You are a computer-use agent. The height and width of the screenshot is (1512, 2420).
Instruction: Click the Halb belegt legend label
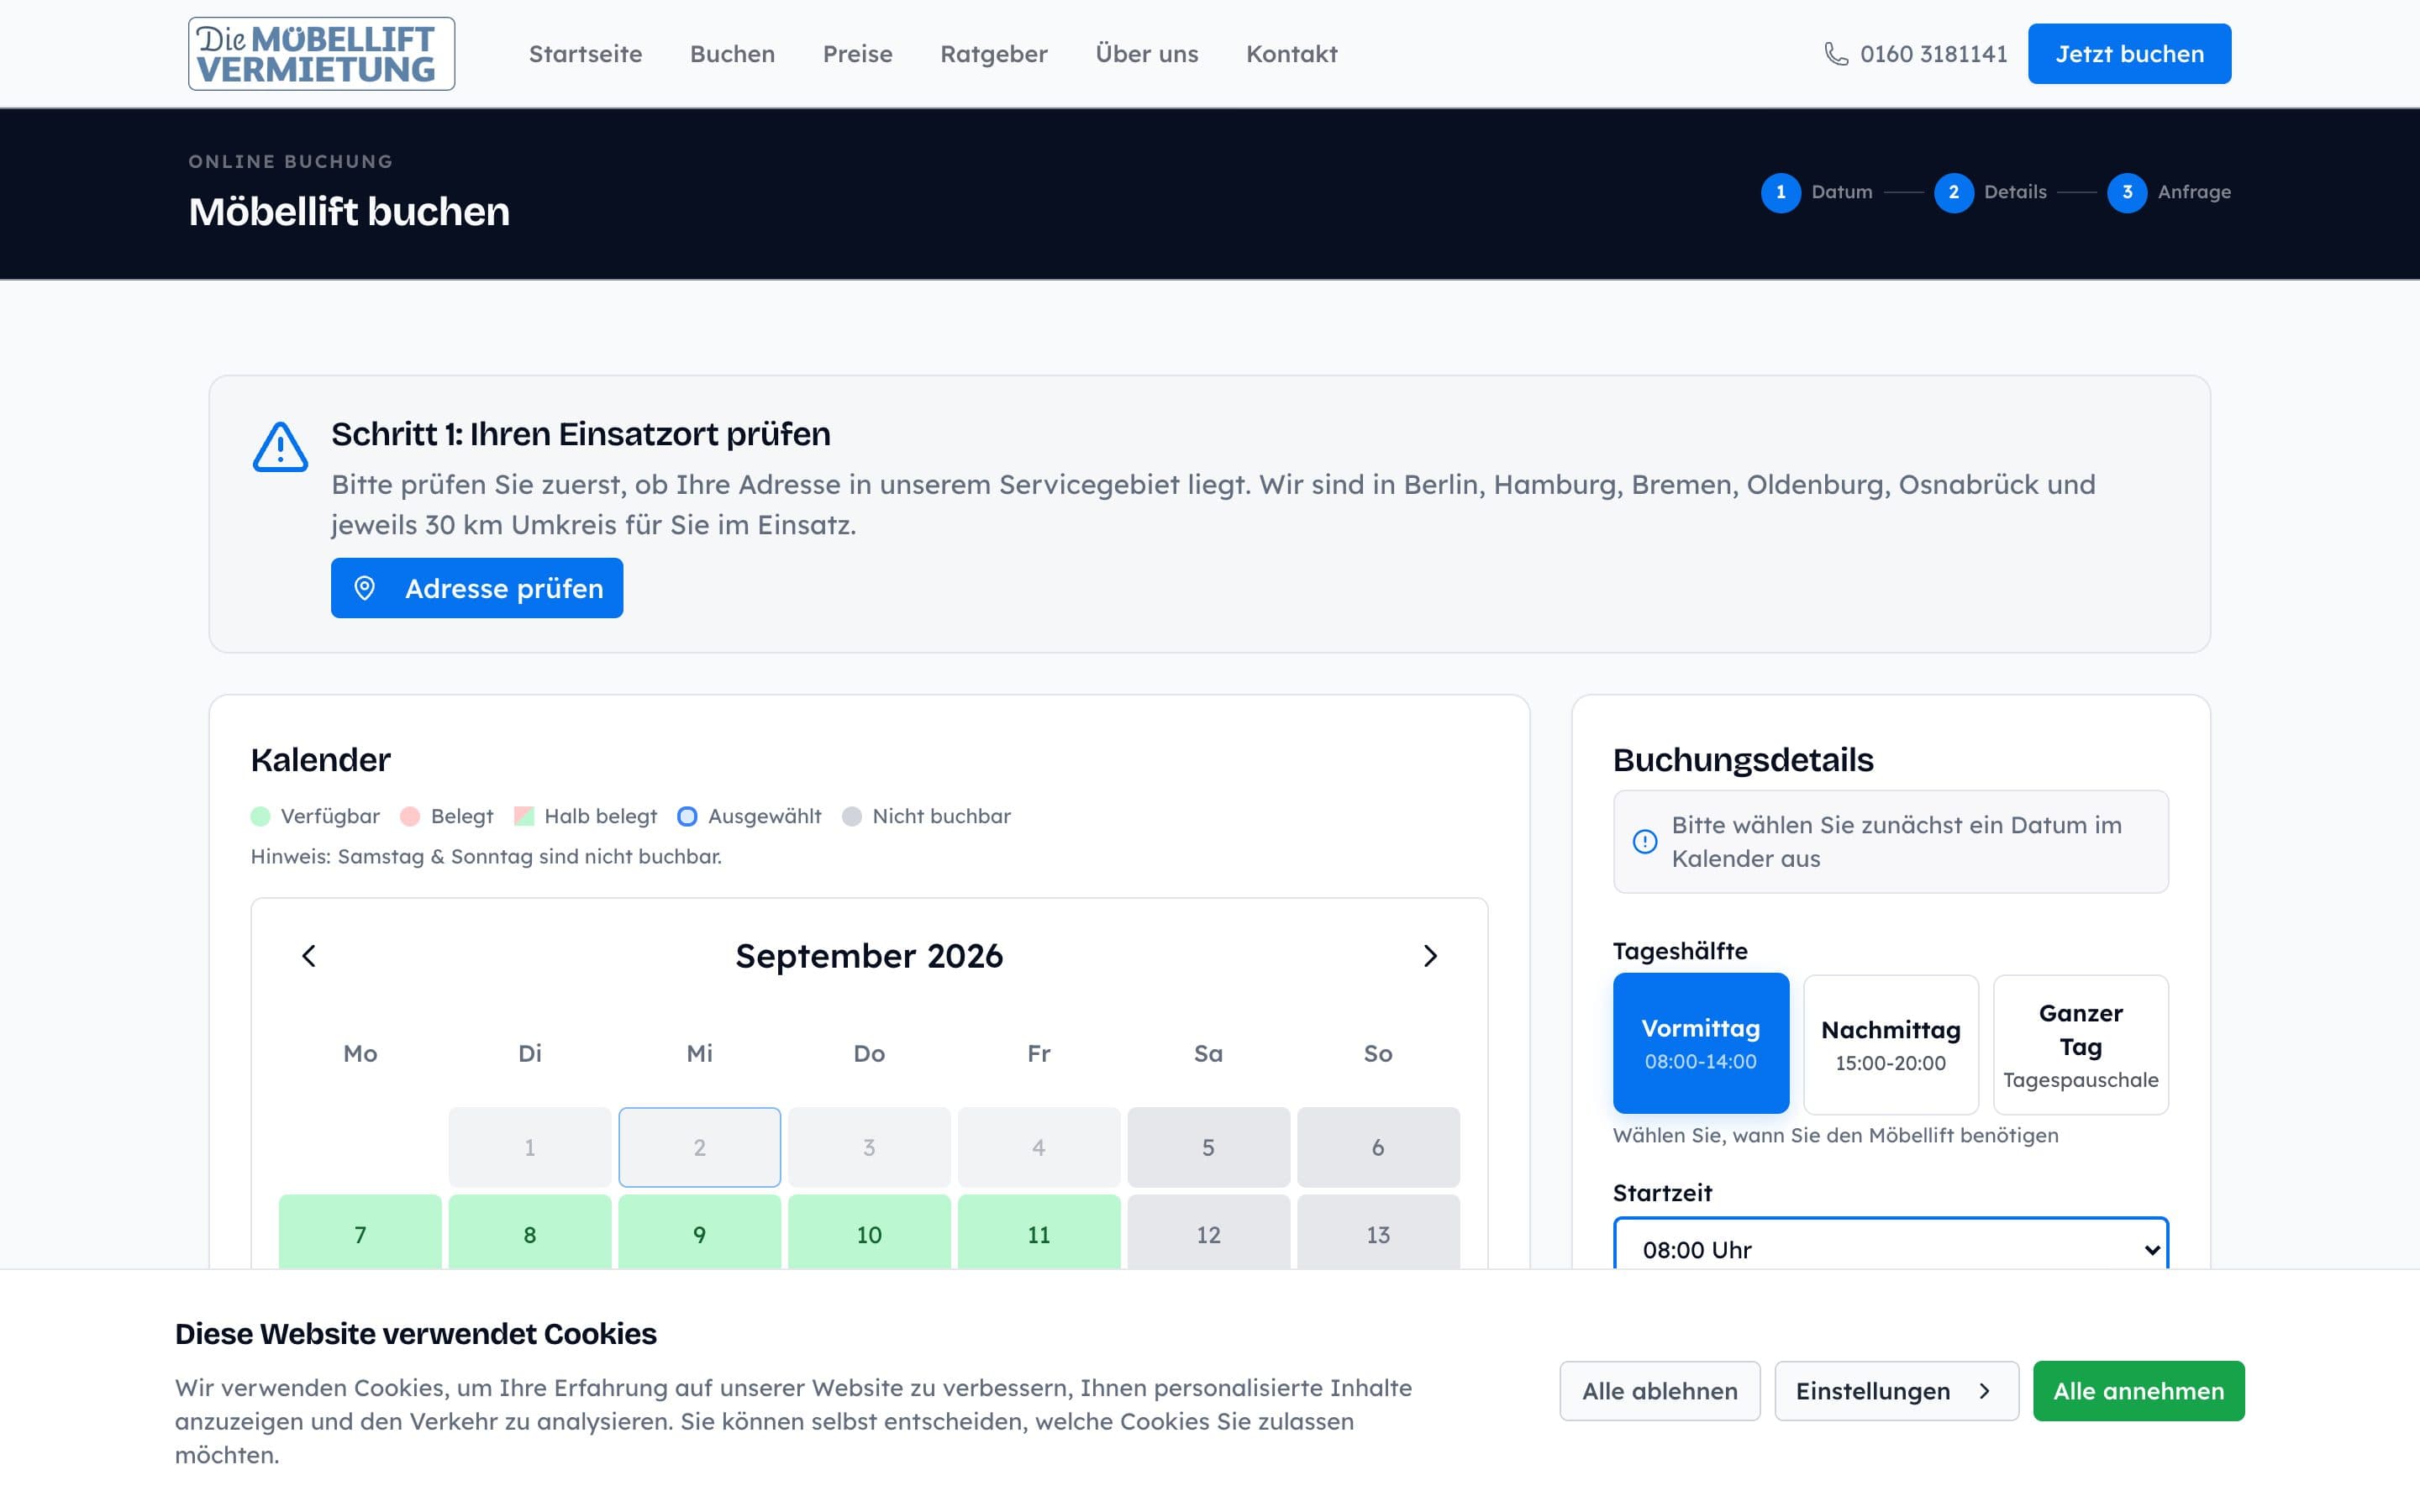click(600, 816)
